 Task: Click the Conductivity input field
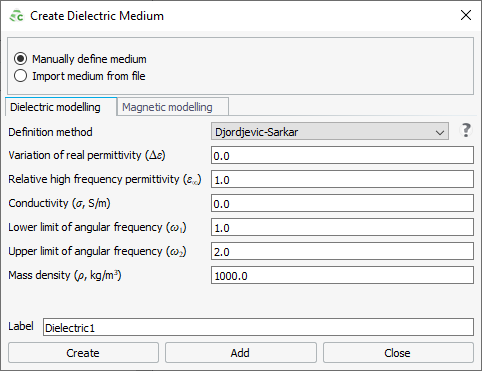[x=342, y=203]
